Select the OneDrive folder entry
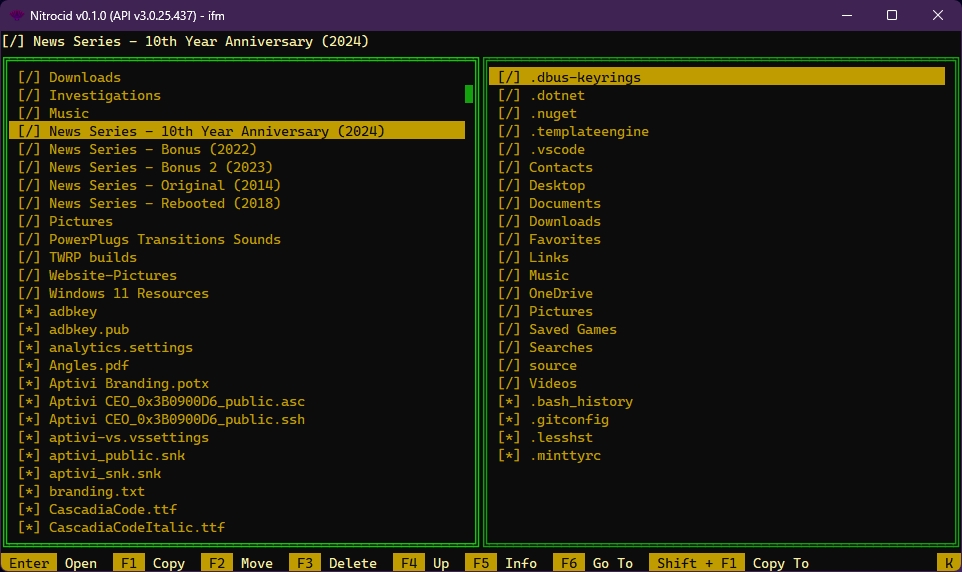This screenshot has width=962, height=572. point(560,294)
